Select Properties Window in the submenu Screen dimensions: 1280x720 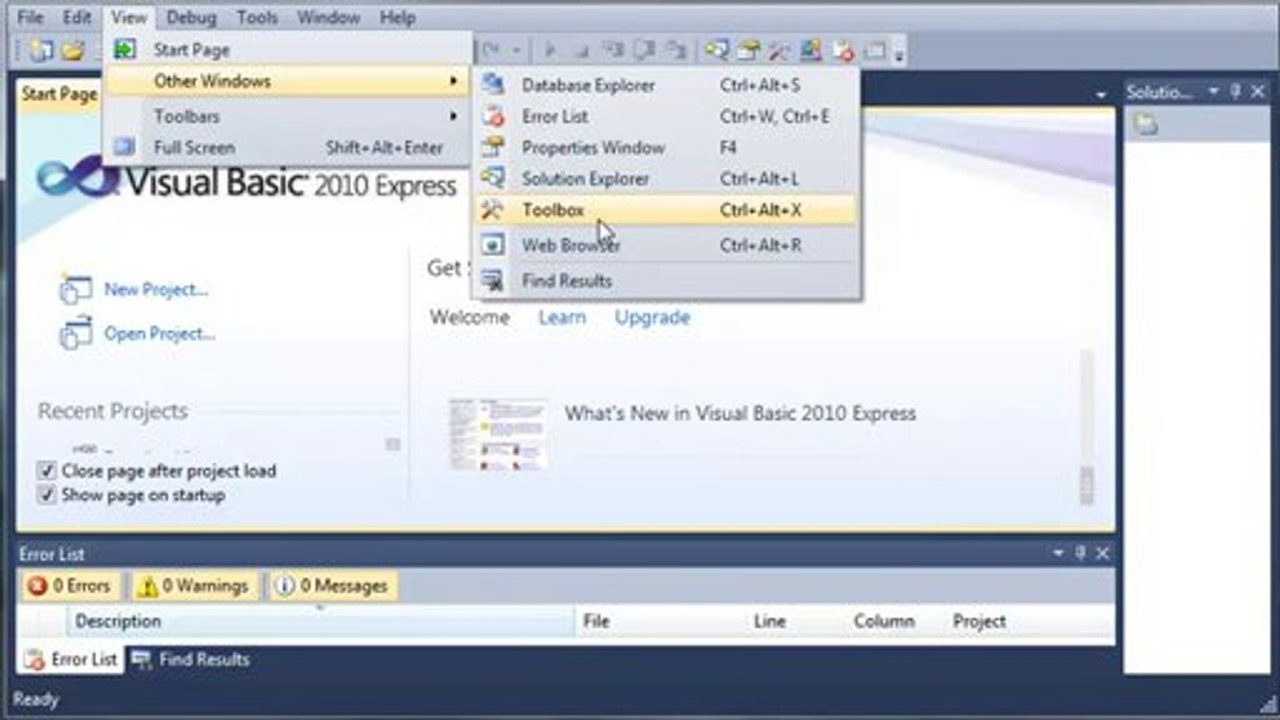click(666, 147)
